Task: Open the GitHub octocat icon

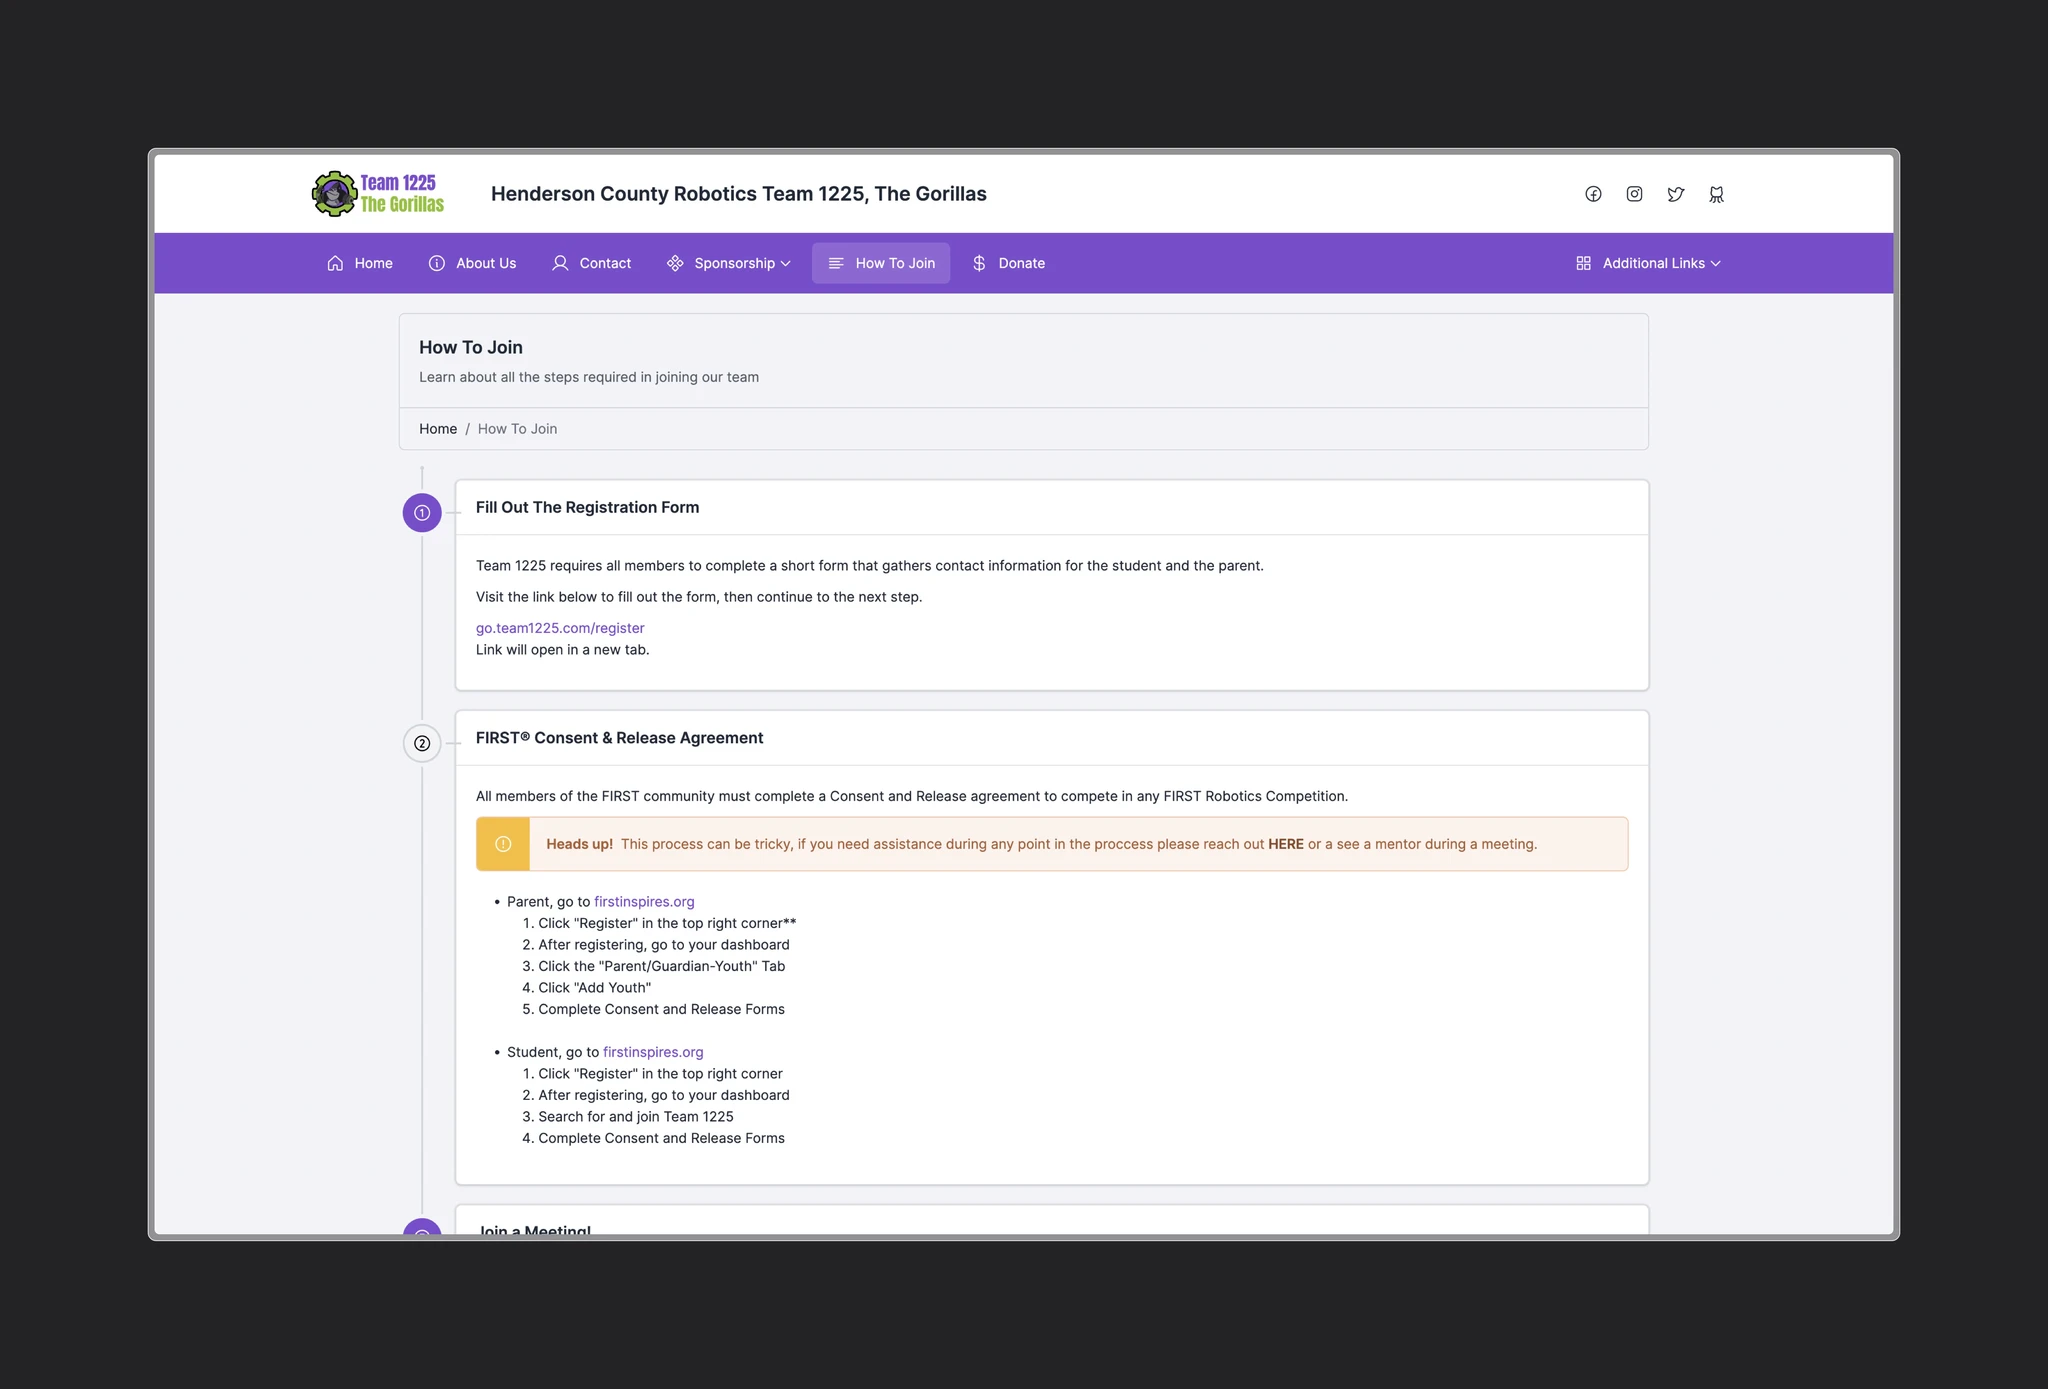Action: pyautogui.click(x=1716, y=194)
